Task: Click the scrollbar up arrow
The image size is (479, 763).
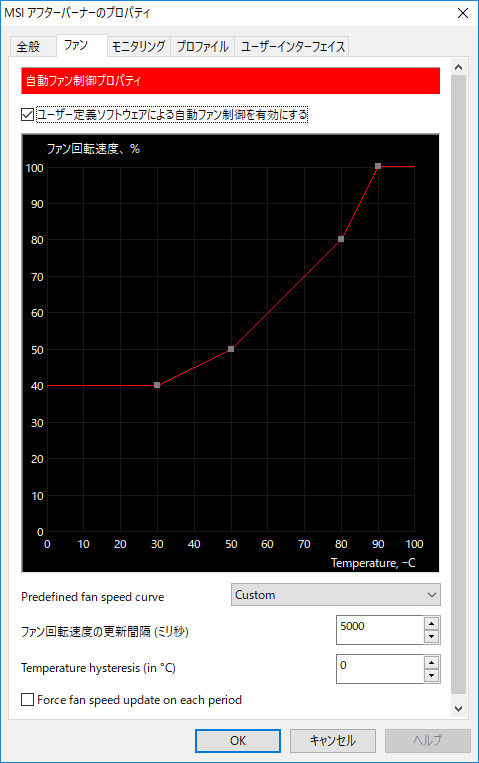Action: coord(459,68)
